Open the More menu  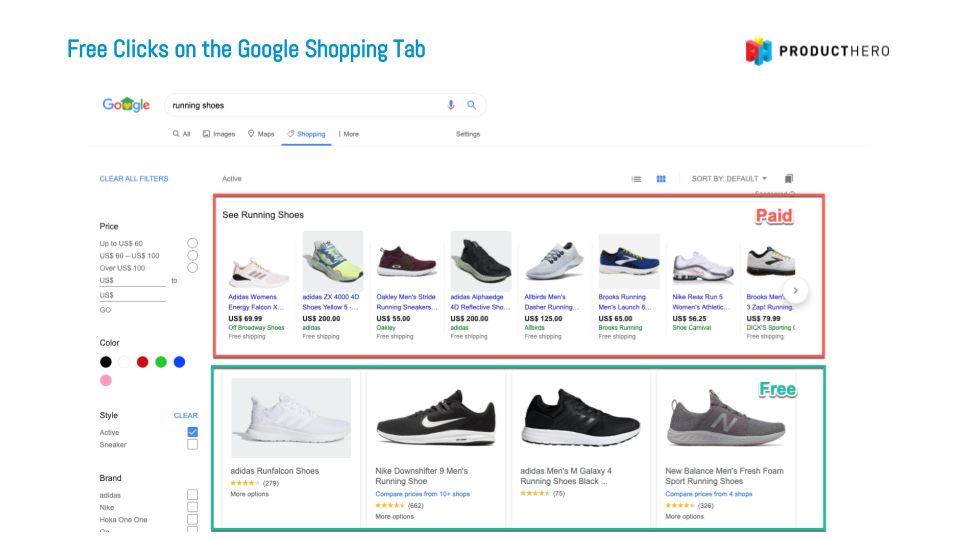pyautogui.click(x=348, y=134)
